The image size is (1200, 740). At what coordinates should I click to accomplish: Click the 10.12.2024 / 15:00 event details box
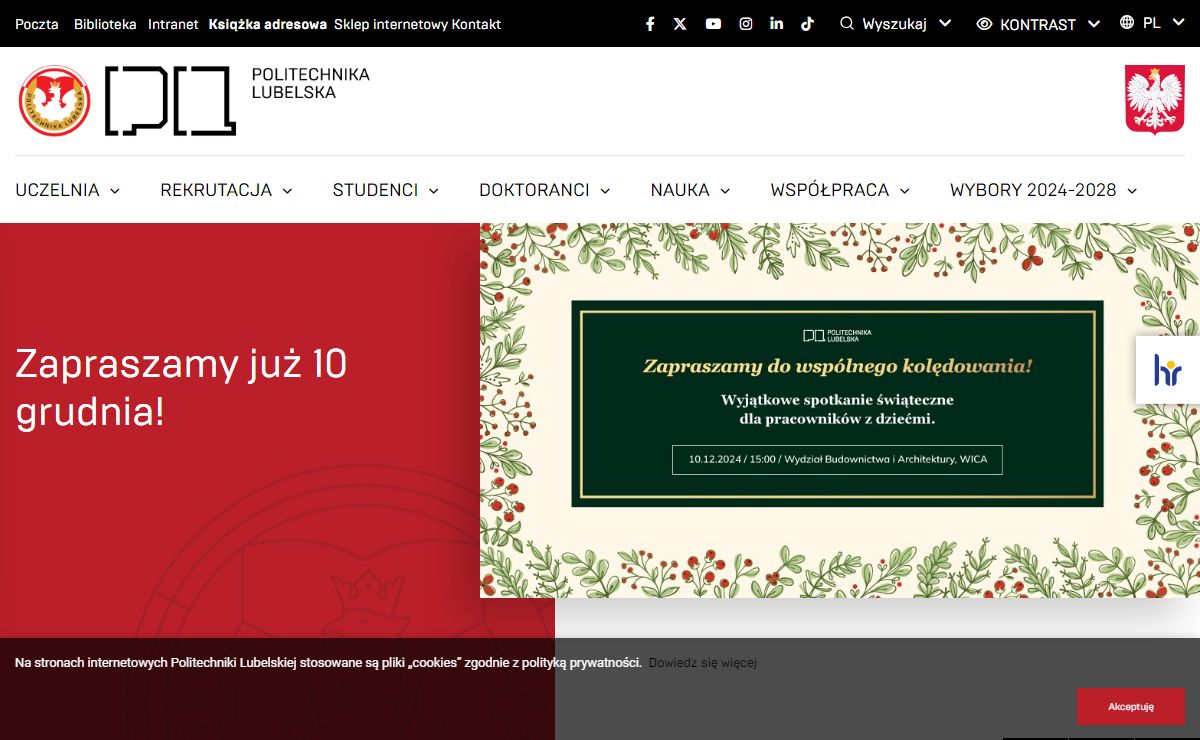point(837,460)
